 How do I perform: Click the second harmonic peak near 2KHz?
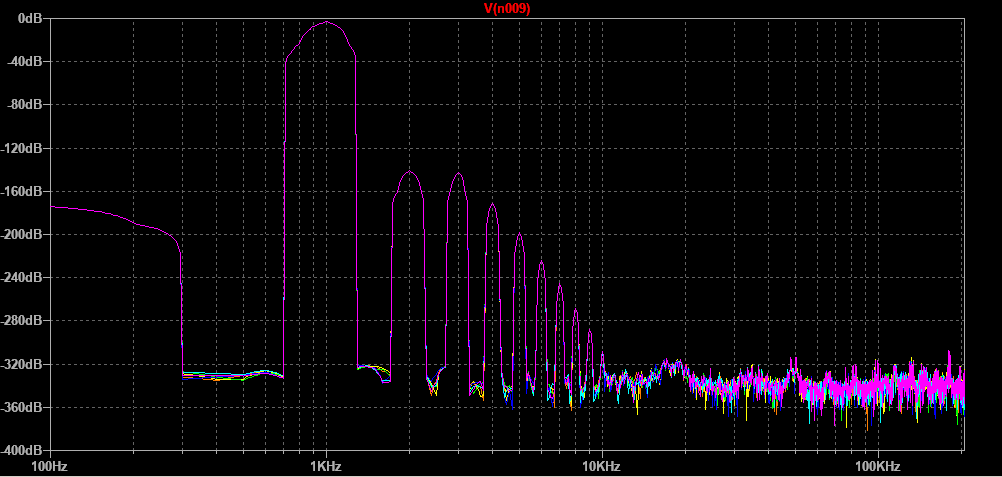coord(409,171)
